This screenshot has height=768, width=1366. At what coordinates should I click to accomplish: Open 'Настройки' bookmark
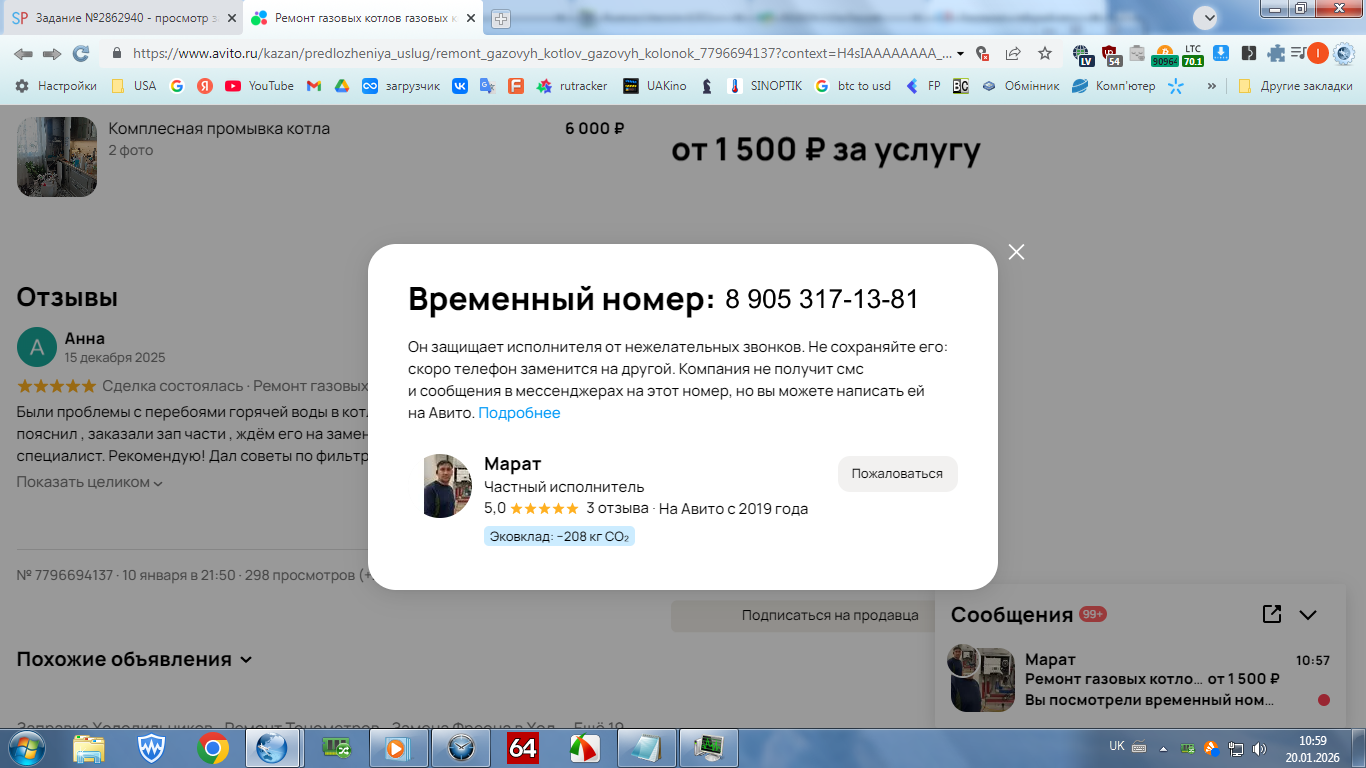pyautogui.click(x=56, y=86)
